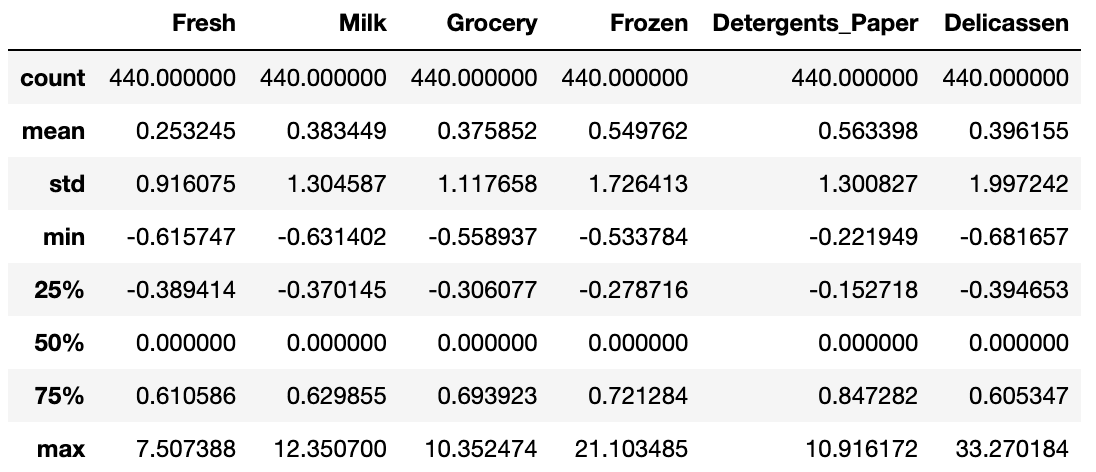This screenshot has width=1096, height=472.
Task: Click the Delicassen column header
Action: pyautogui.click(x=1005, y=23)
